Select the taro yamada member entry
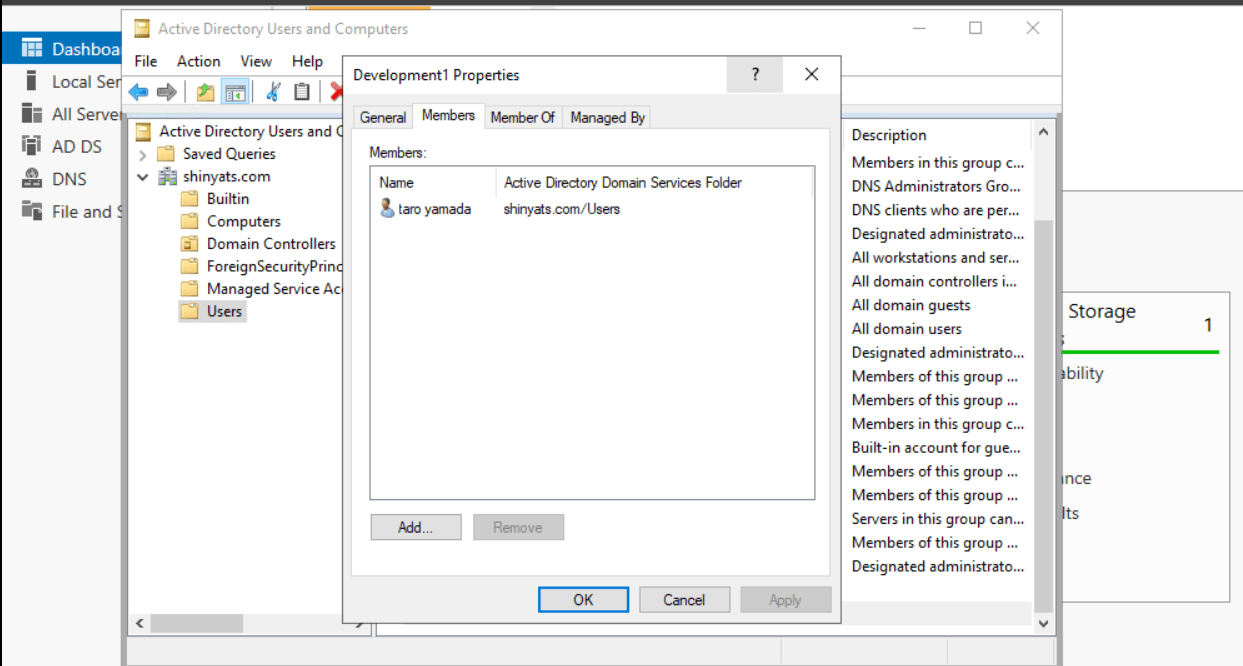Viewport: 1243px width, 666px height. click(425, 209)
